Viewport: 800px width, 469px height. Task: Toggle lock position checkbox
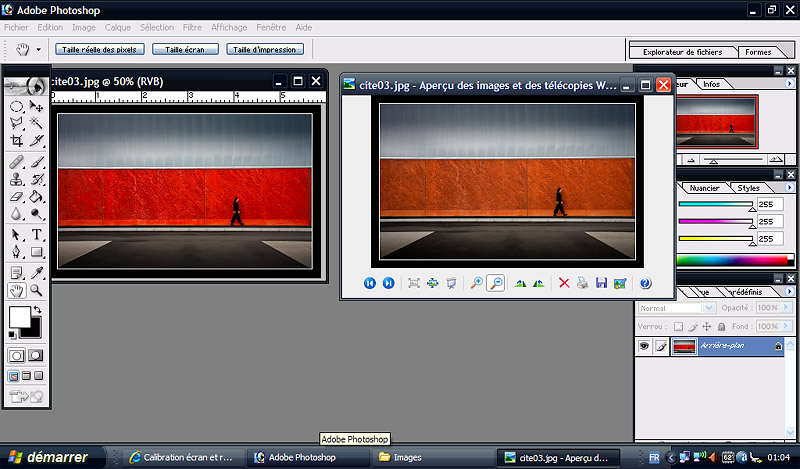pyautogui.click(x=707, y=327)
